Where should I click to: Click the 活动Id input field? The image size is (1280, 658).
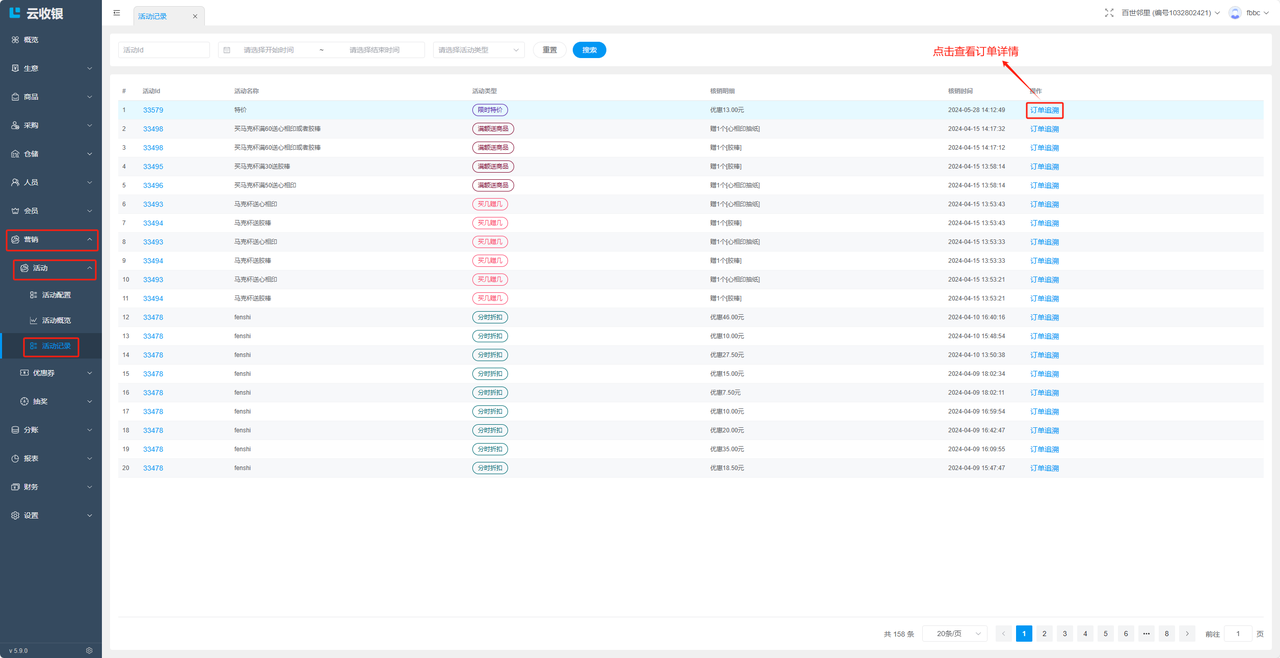pyautogui.click(x=164, y=50)
